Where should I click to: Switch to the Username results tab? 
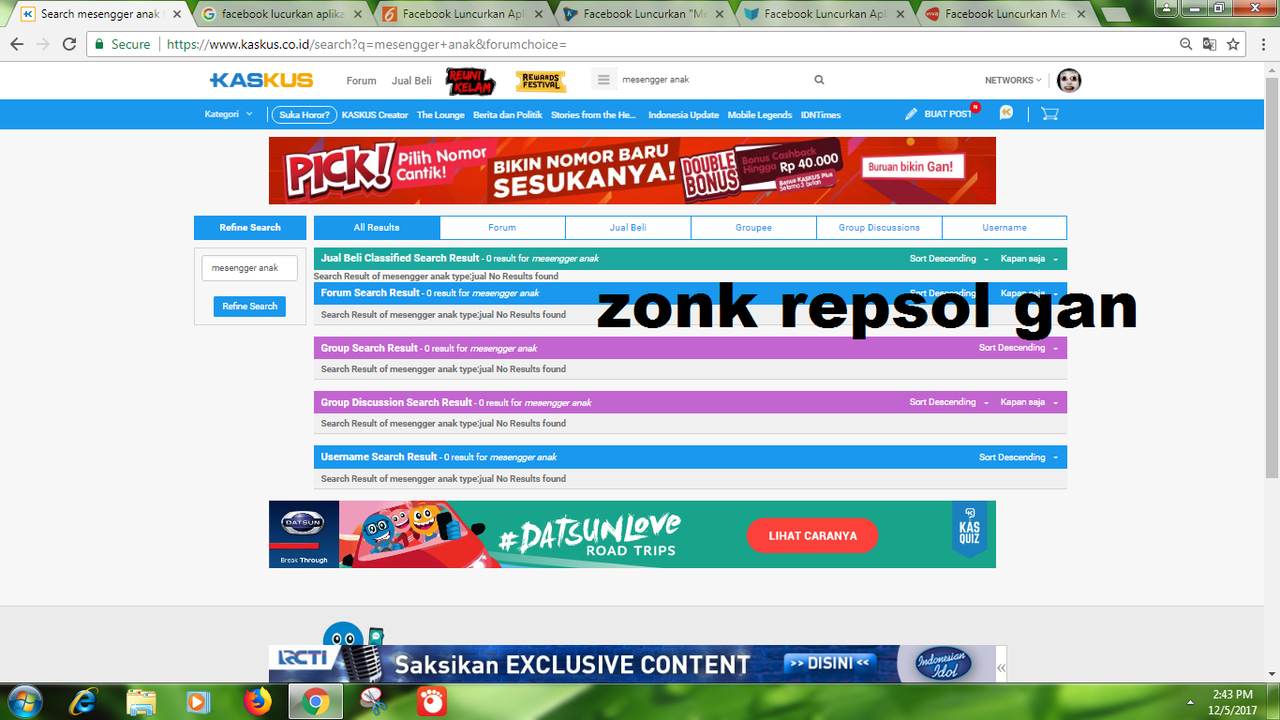click(x=1004, y=227)
